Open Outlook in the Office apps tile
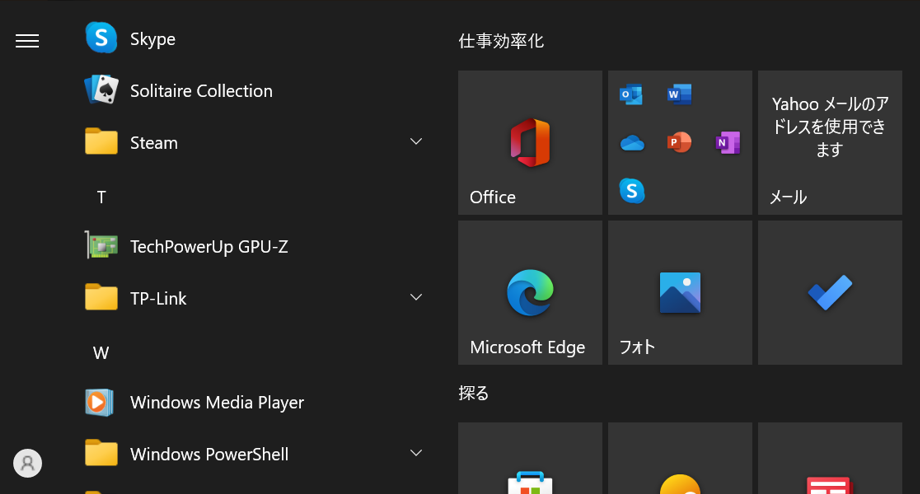Viewport: 920px width, 494px height. click(x=631, y=94)
